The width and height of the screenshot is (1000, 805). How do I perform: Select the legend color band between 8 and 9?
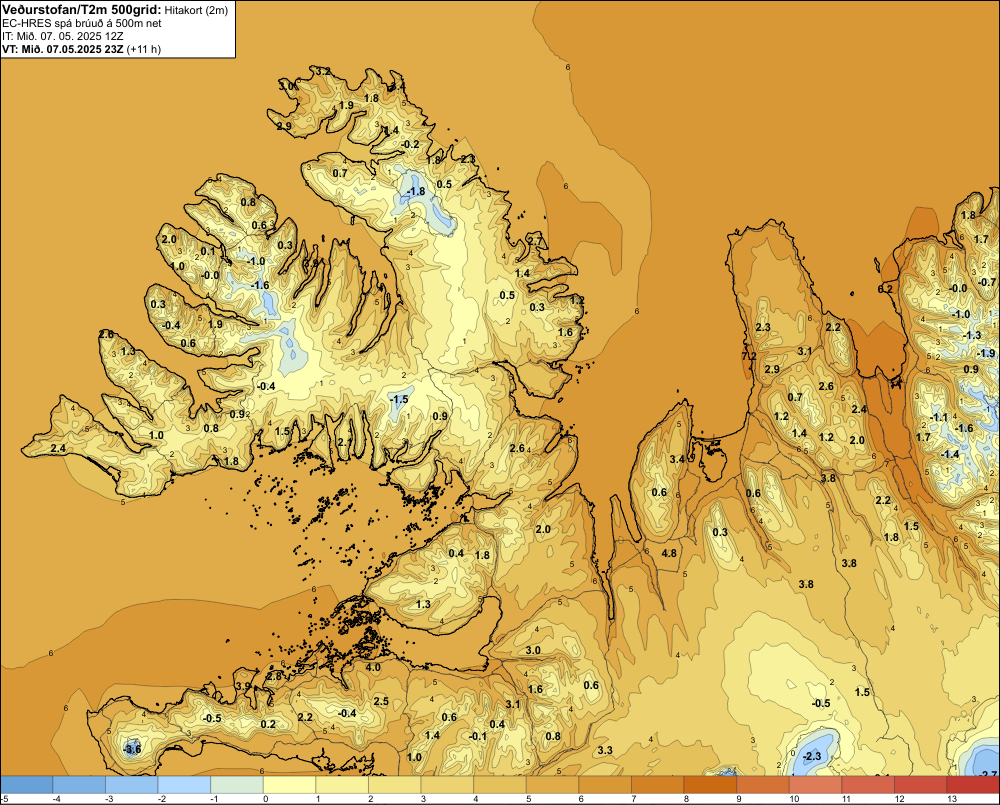[710, 784]
